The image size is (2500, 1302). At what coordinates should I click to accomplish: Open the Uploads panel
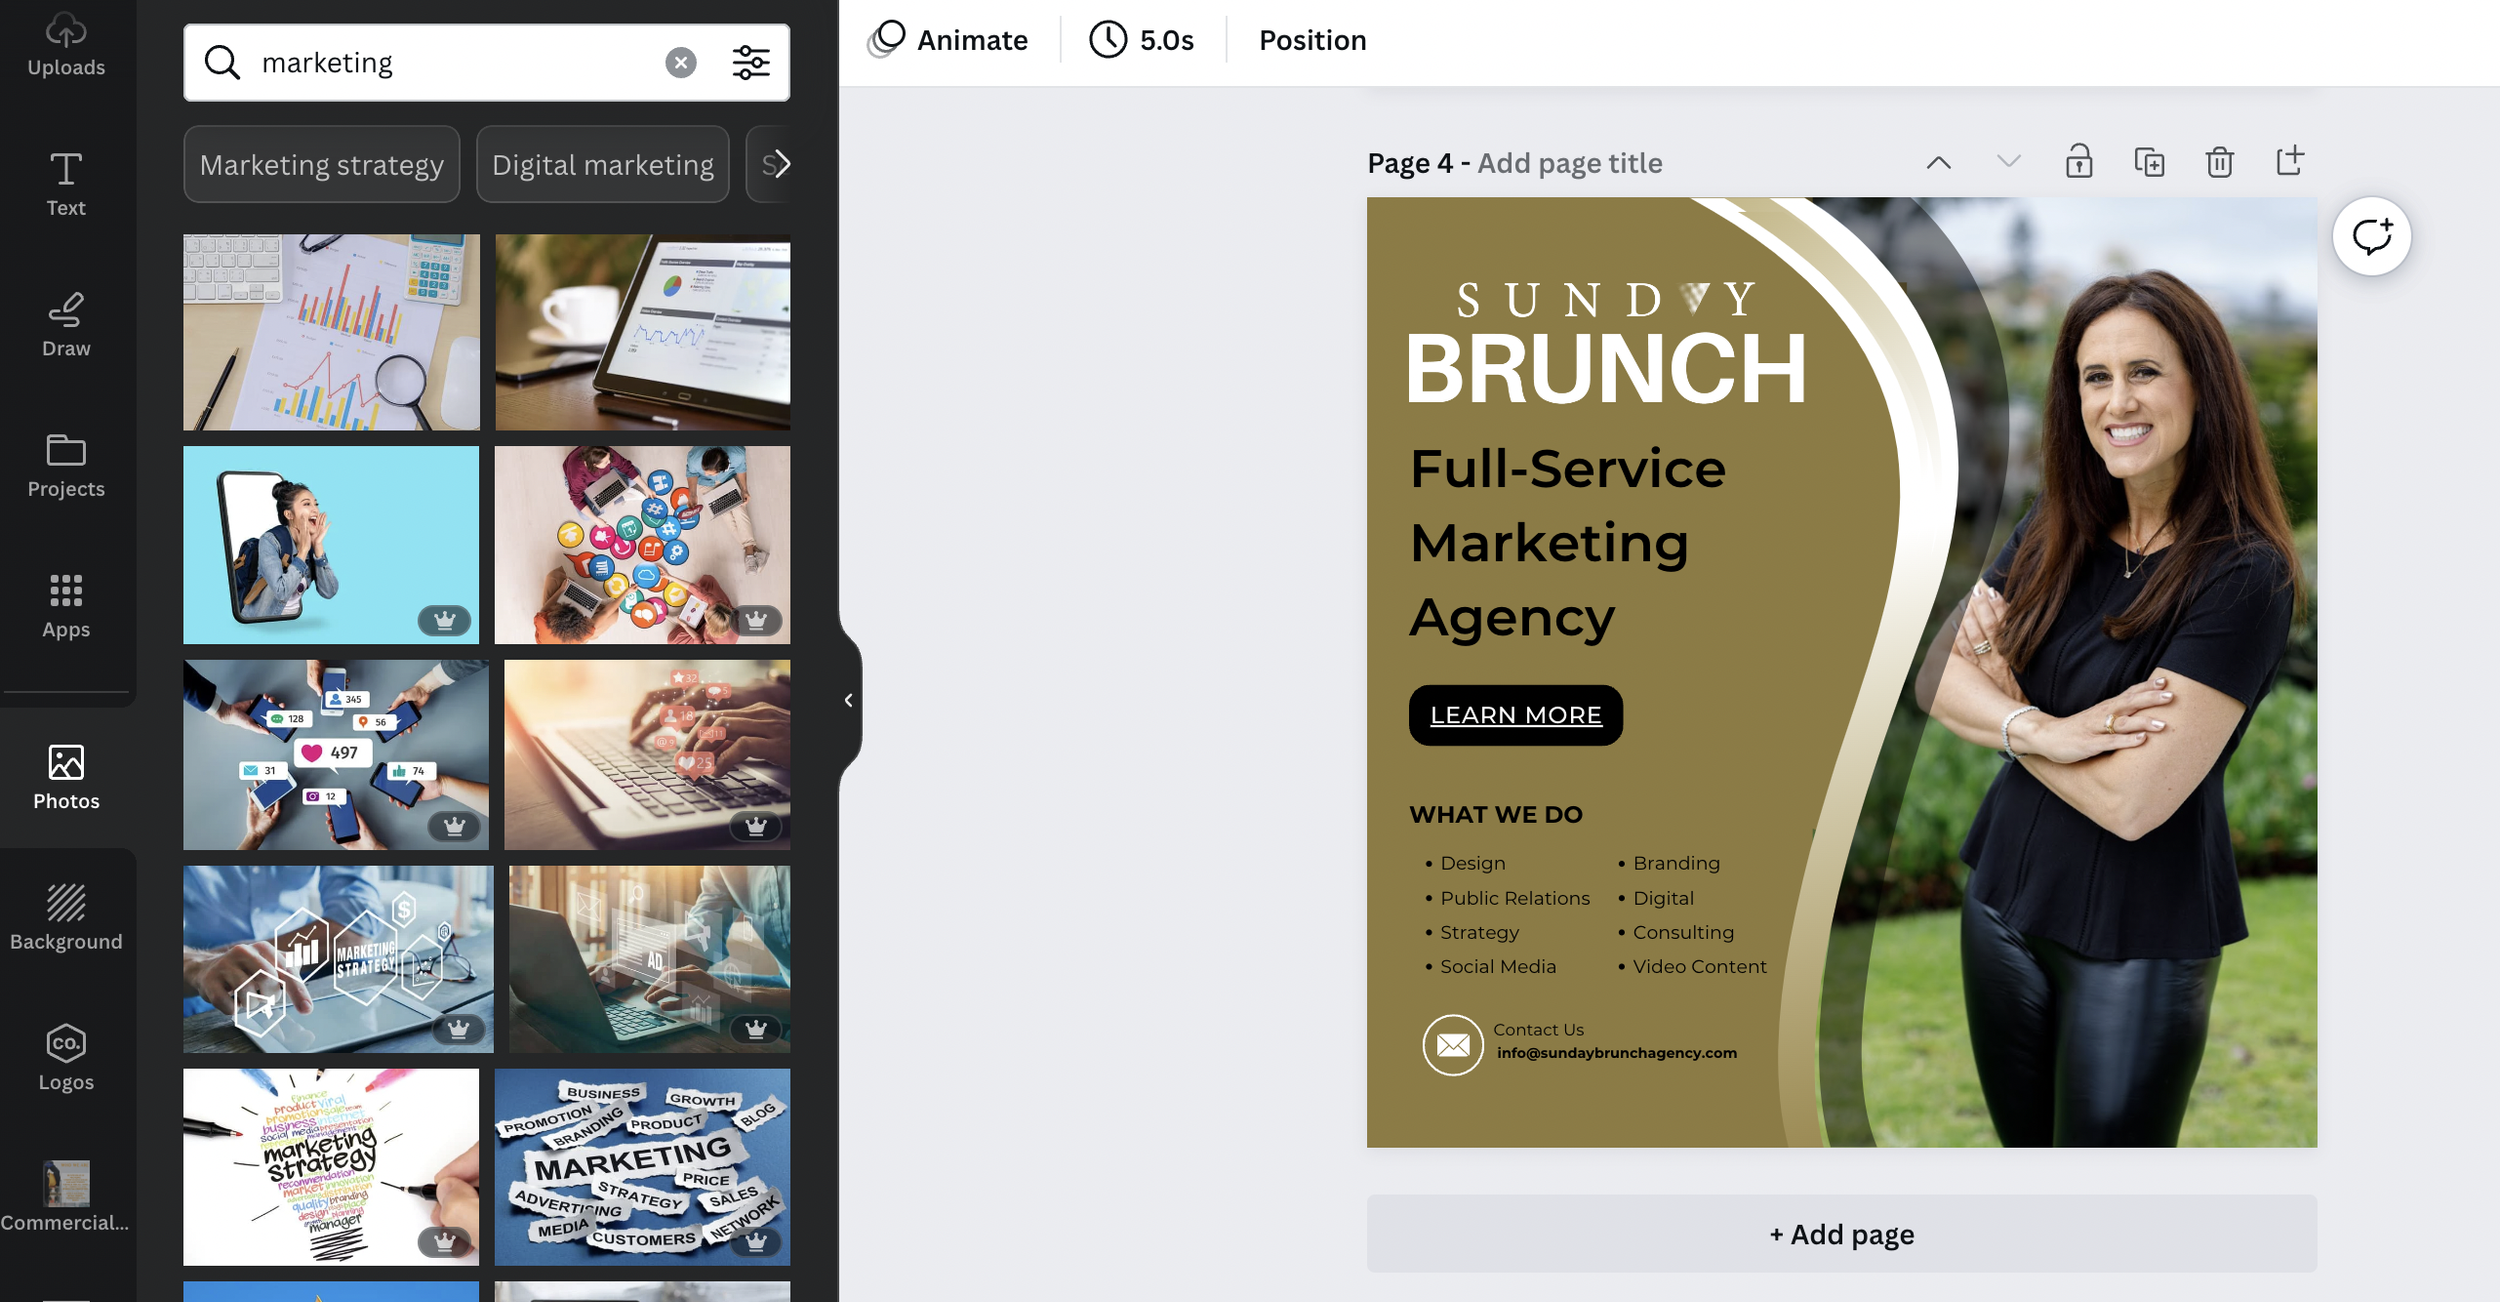click(x=66, y=45)
